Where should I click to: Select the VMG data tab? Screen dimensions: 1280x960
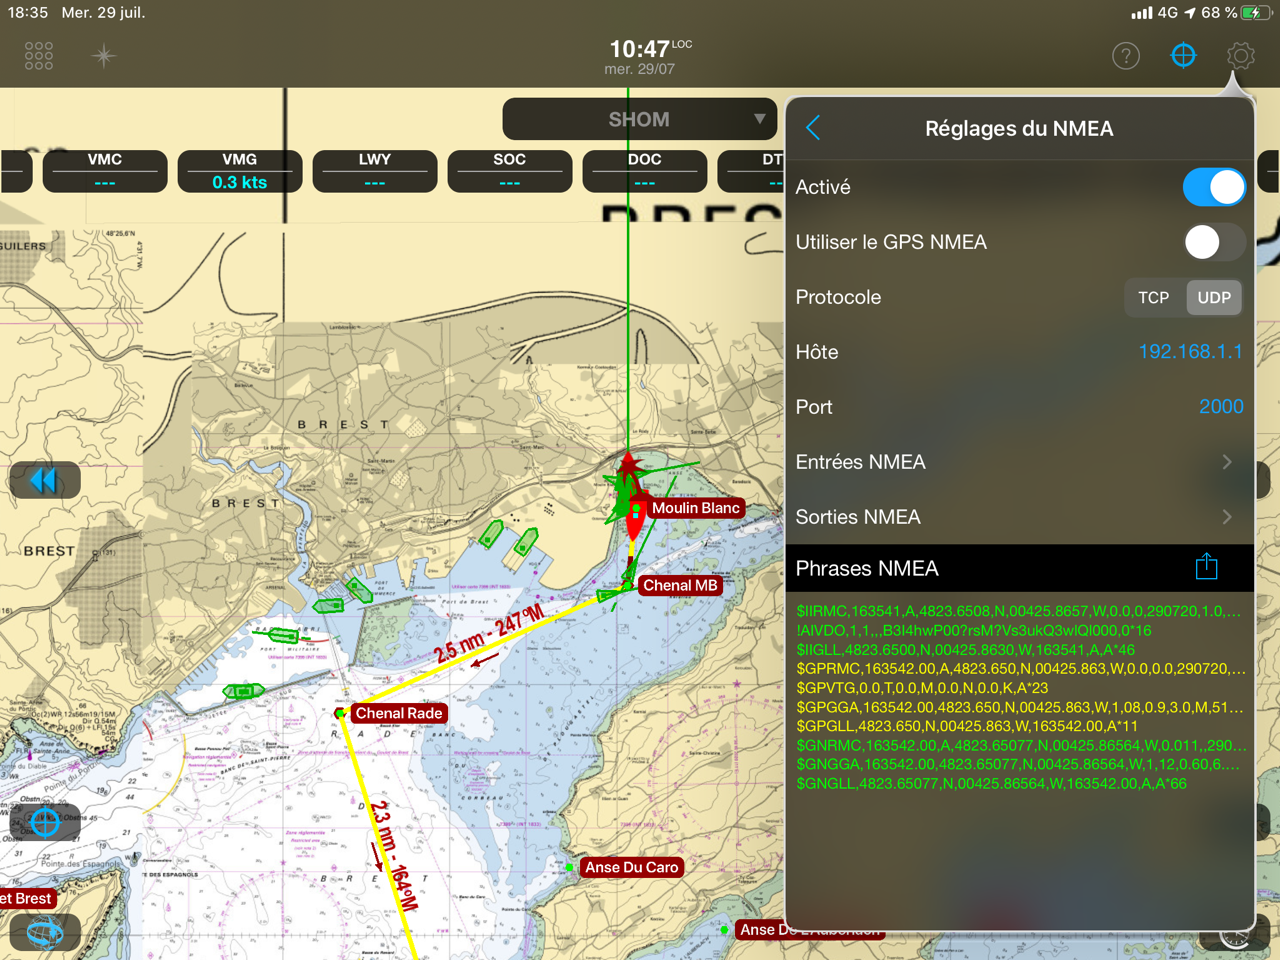240,171
